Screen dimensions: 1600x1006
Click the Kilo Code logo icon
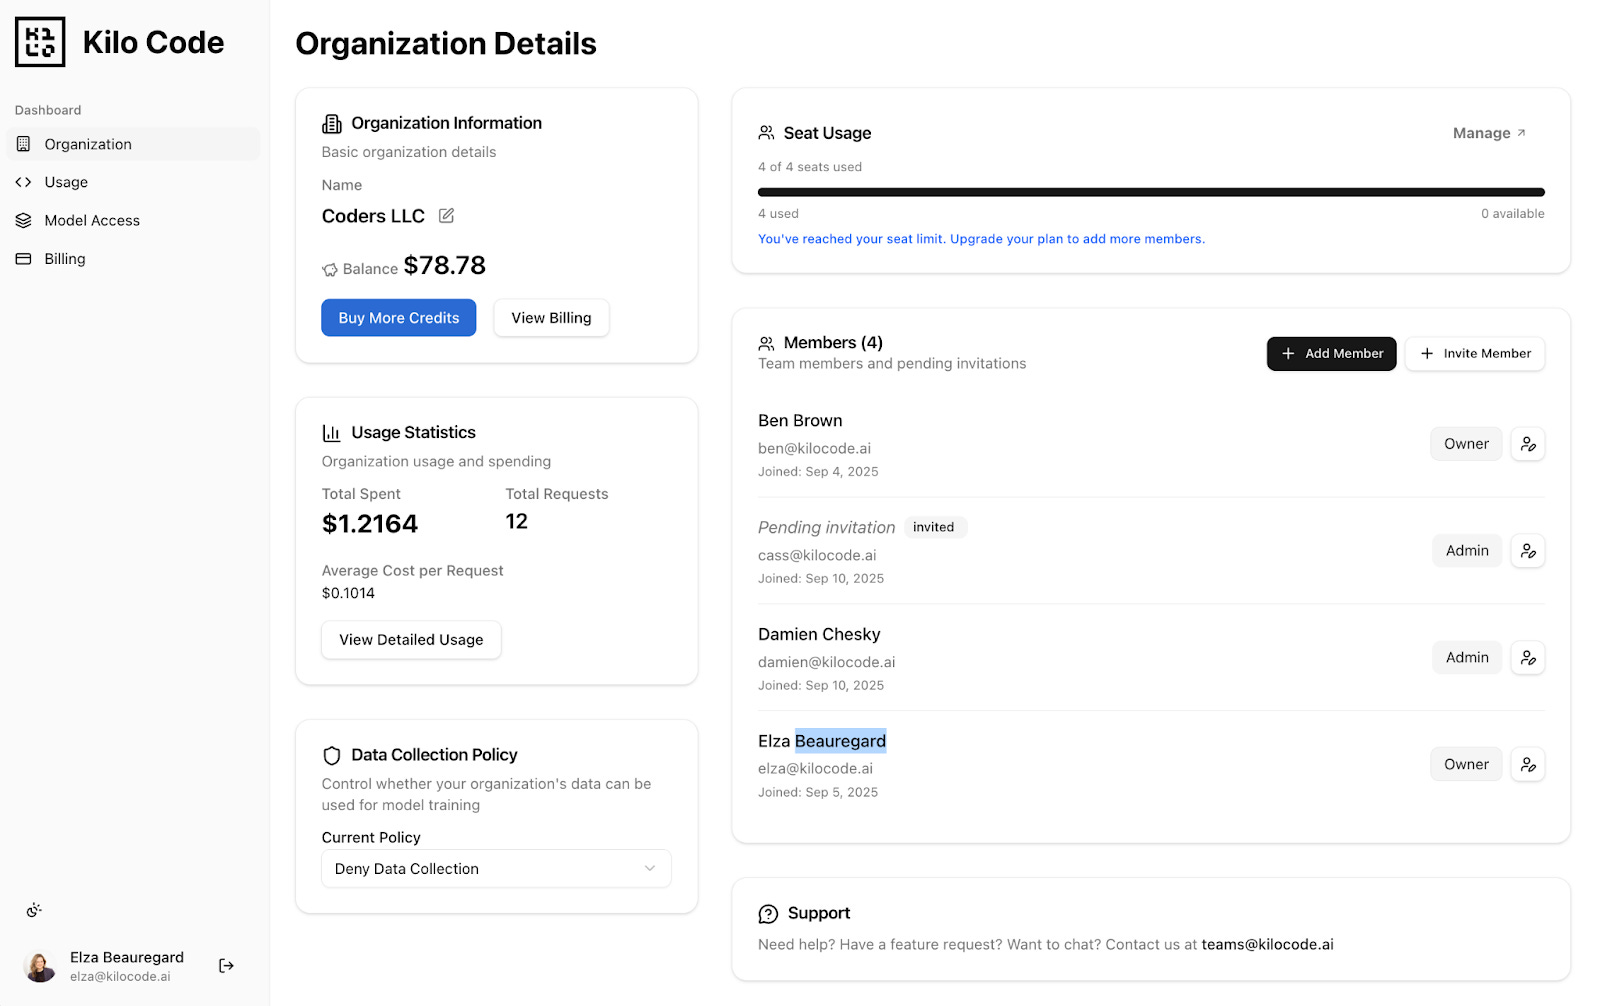click(40, 42)
